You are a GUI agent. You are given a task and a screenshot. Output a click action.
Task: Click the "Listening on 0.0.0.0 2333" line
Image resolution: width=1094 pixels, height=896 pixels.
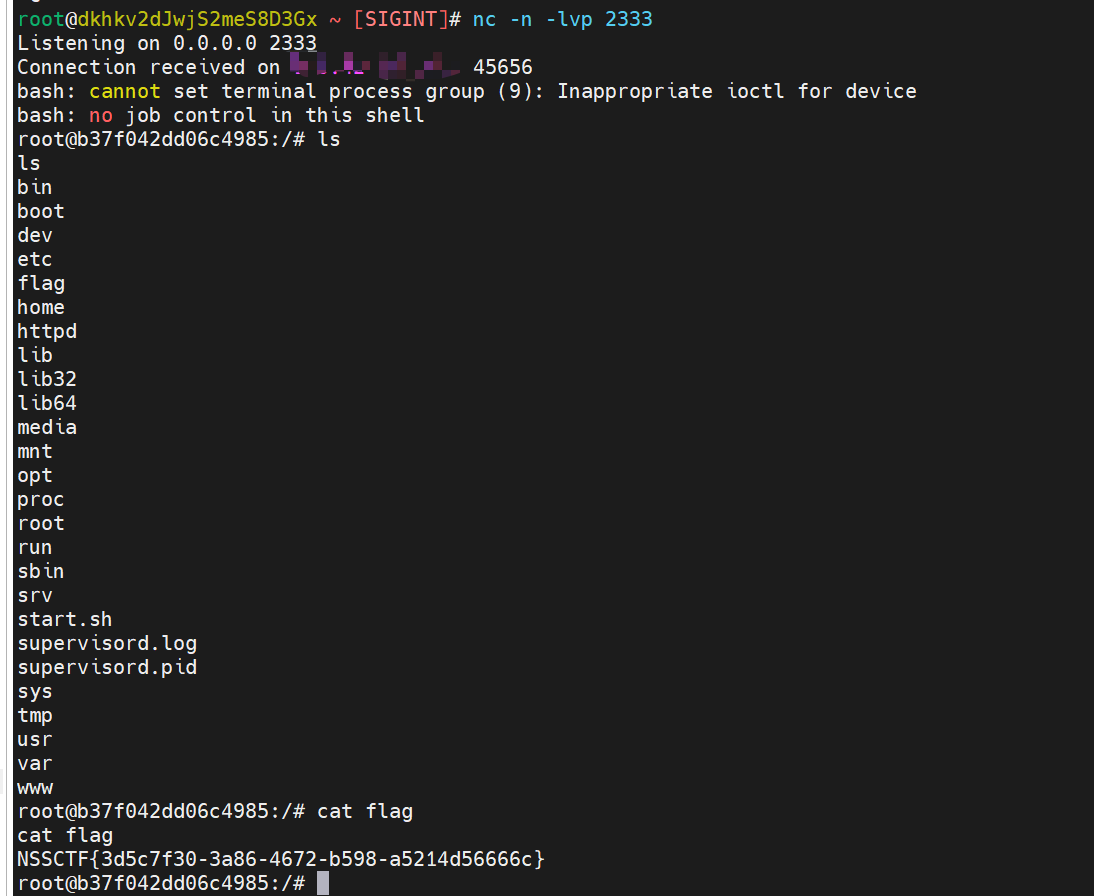pos(167,43)
